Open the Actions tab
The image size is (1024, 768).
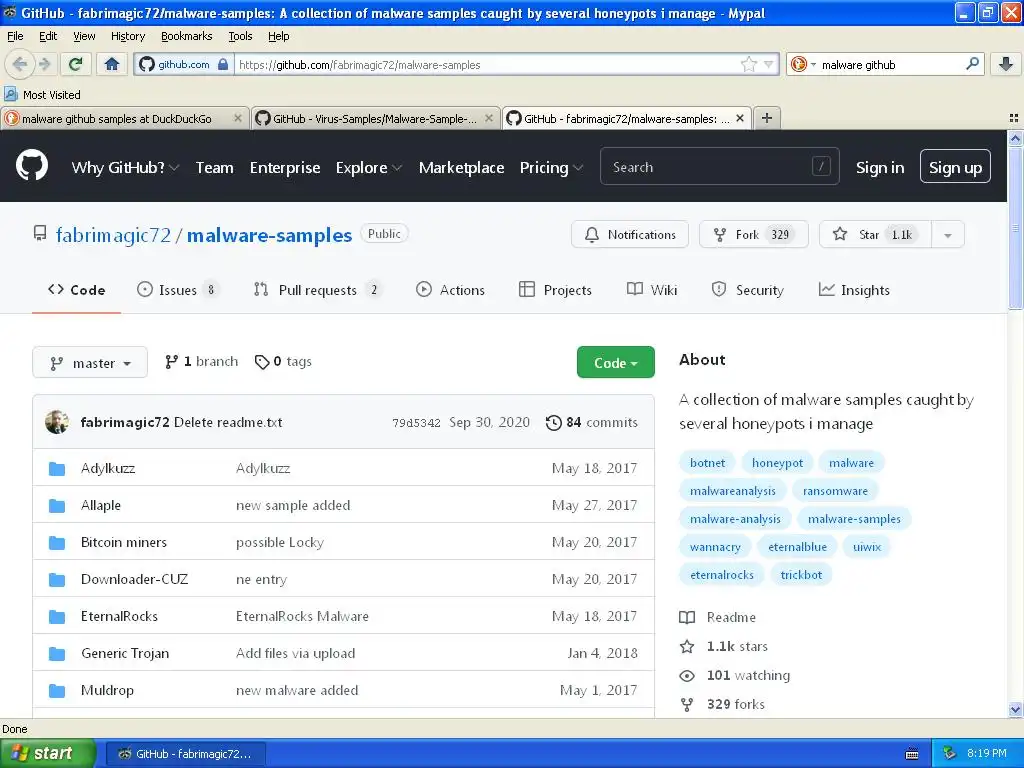coord(451,290)
